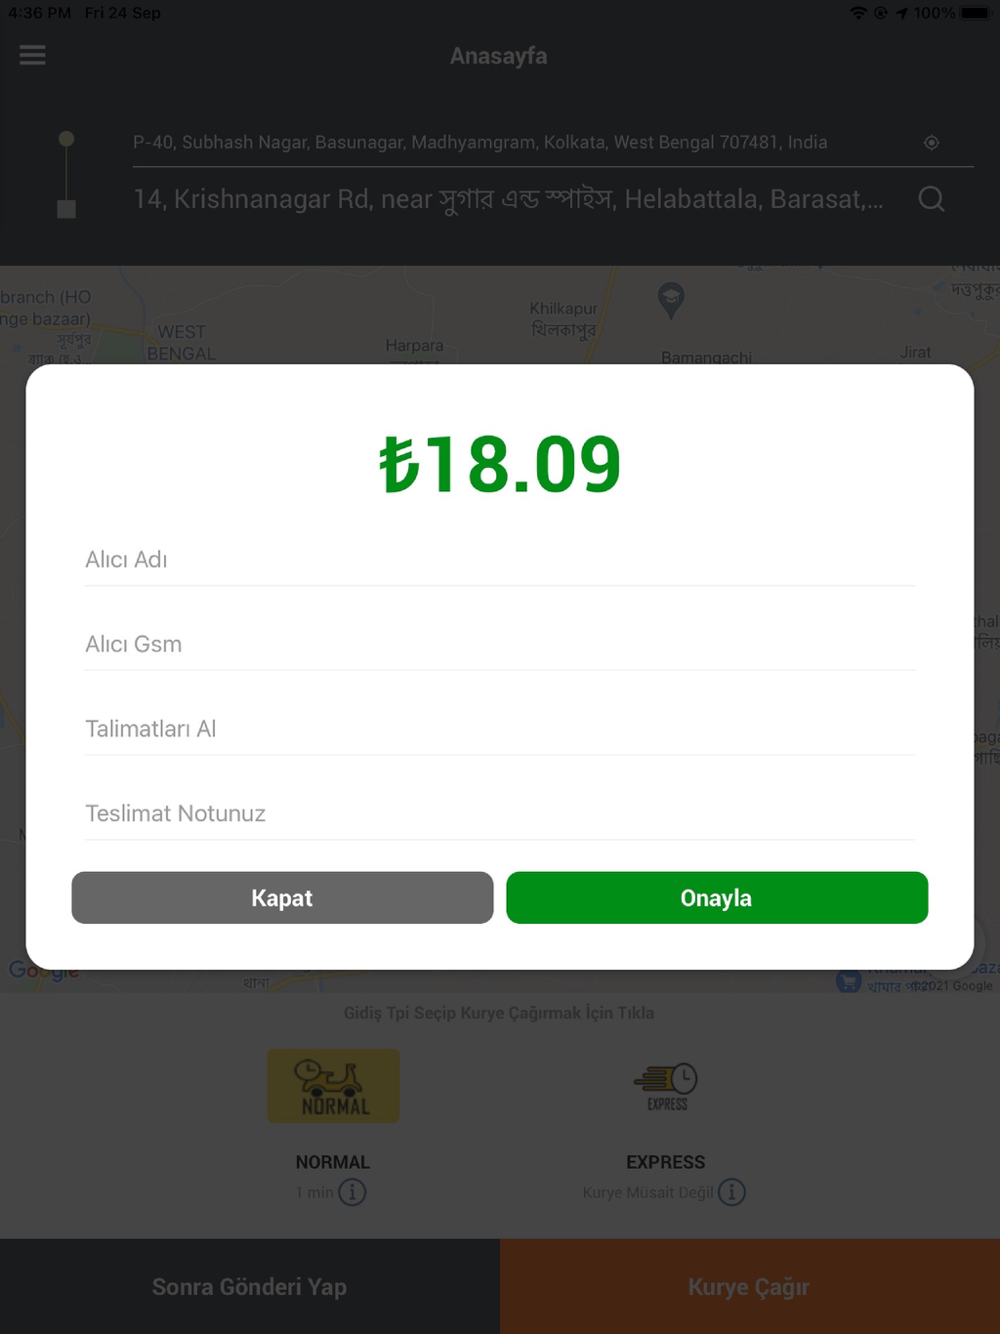Viewport: 1000px width, 1334px height.
Task: Open info icon beside Kurye Müsait Değil
Action: [732, 1192]
